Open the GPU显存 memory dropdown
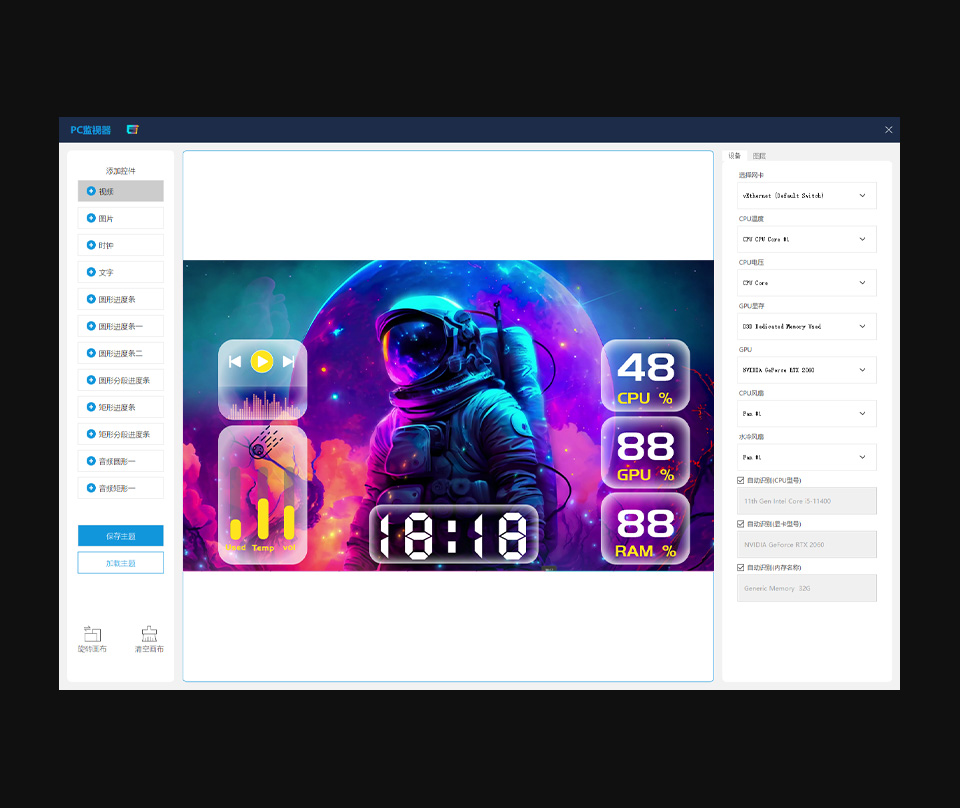The width and height of the screenshot is (960, 808). tap(806, 326)
